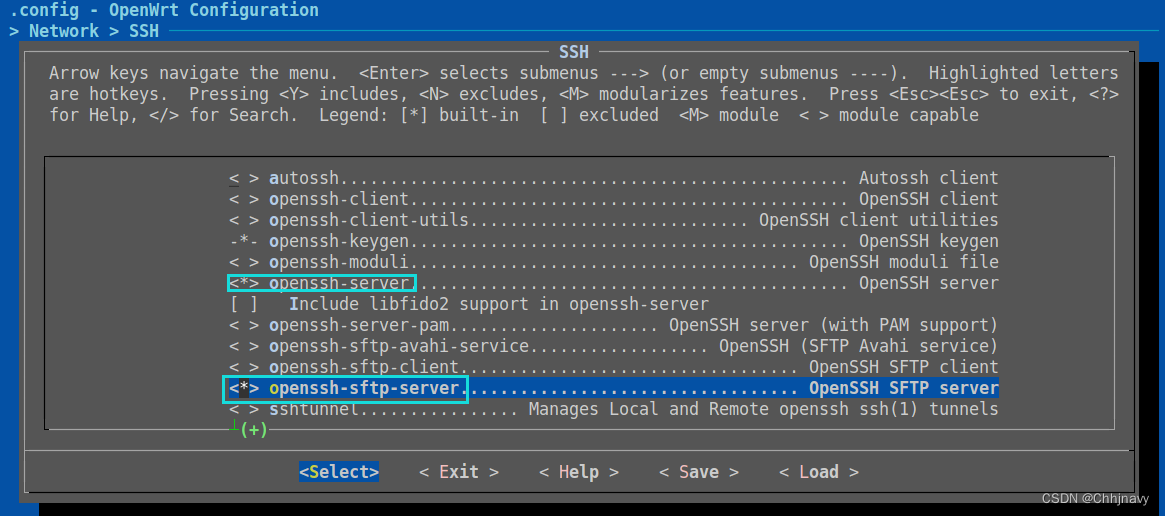
Task: Click the 'OpenSSH (SFTP Avahi service)' description
Action: click(x=859, y=346)
